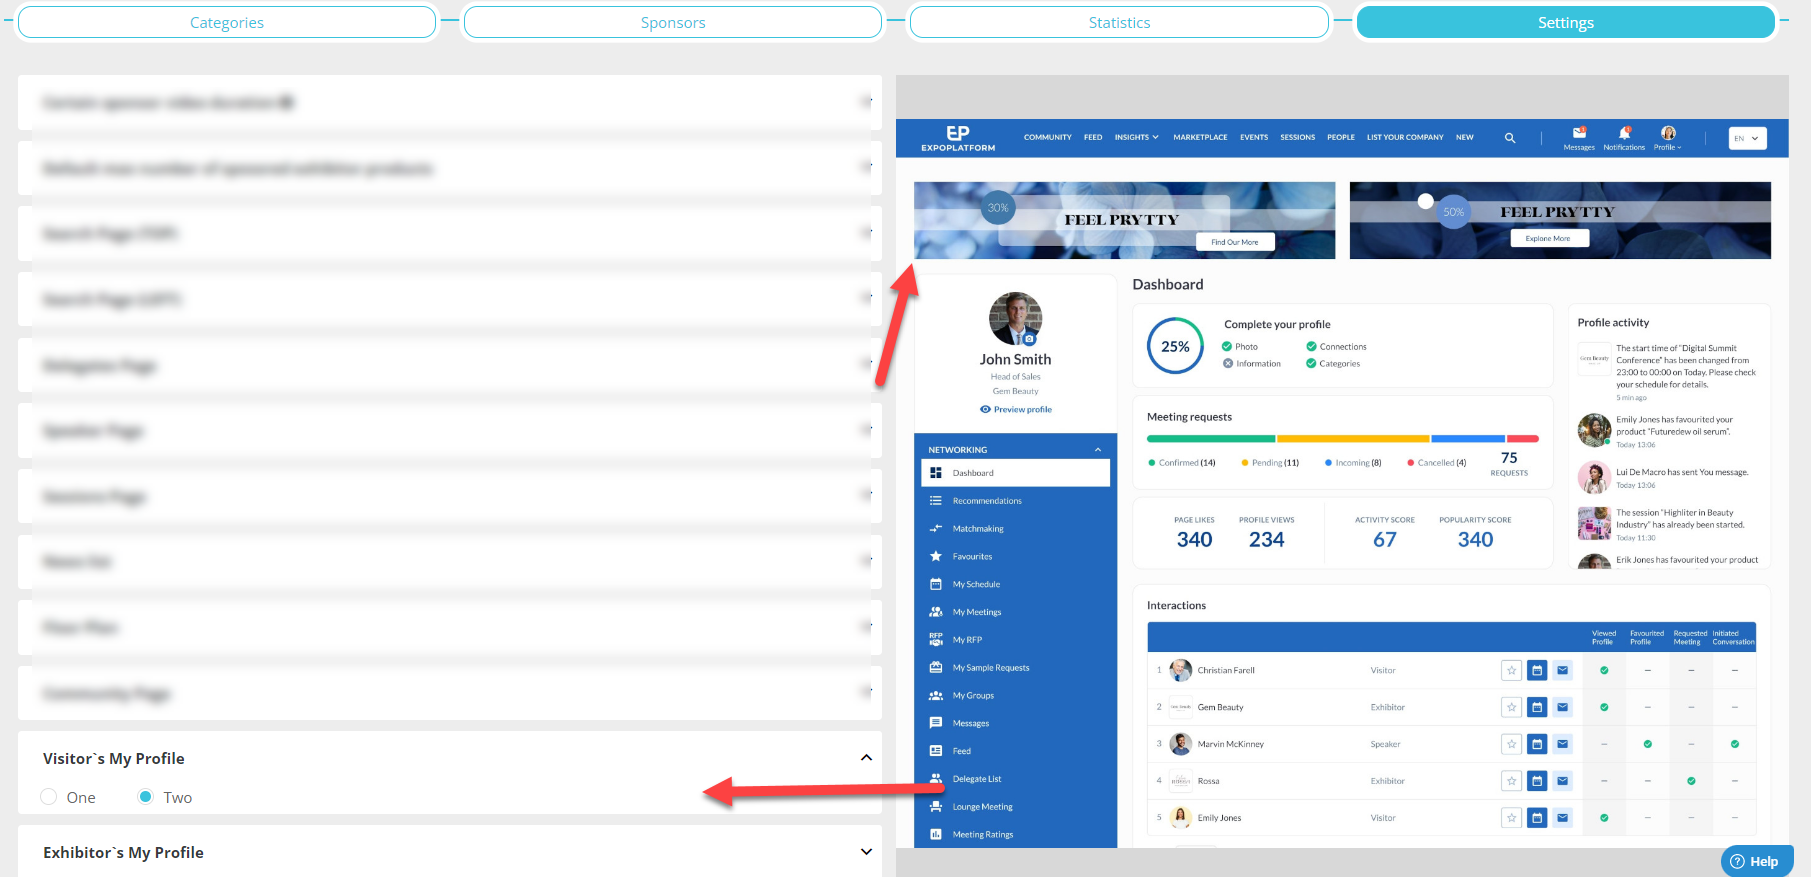Click the 75 REQUESTS total
Viewport: 1811px width, 877px height.
coord(1509,463)
